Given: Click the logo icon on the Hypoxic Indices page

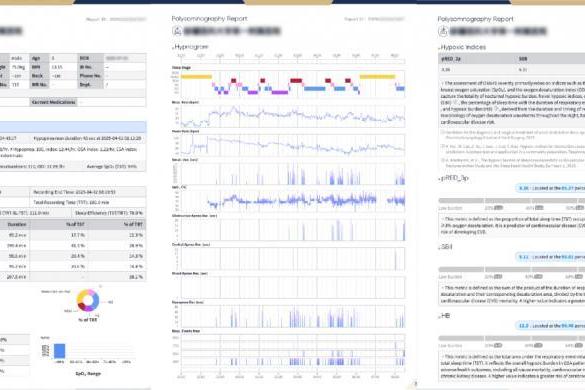Looking at the screenshot, I should [443, 31].
